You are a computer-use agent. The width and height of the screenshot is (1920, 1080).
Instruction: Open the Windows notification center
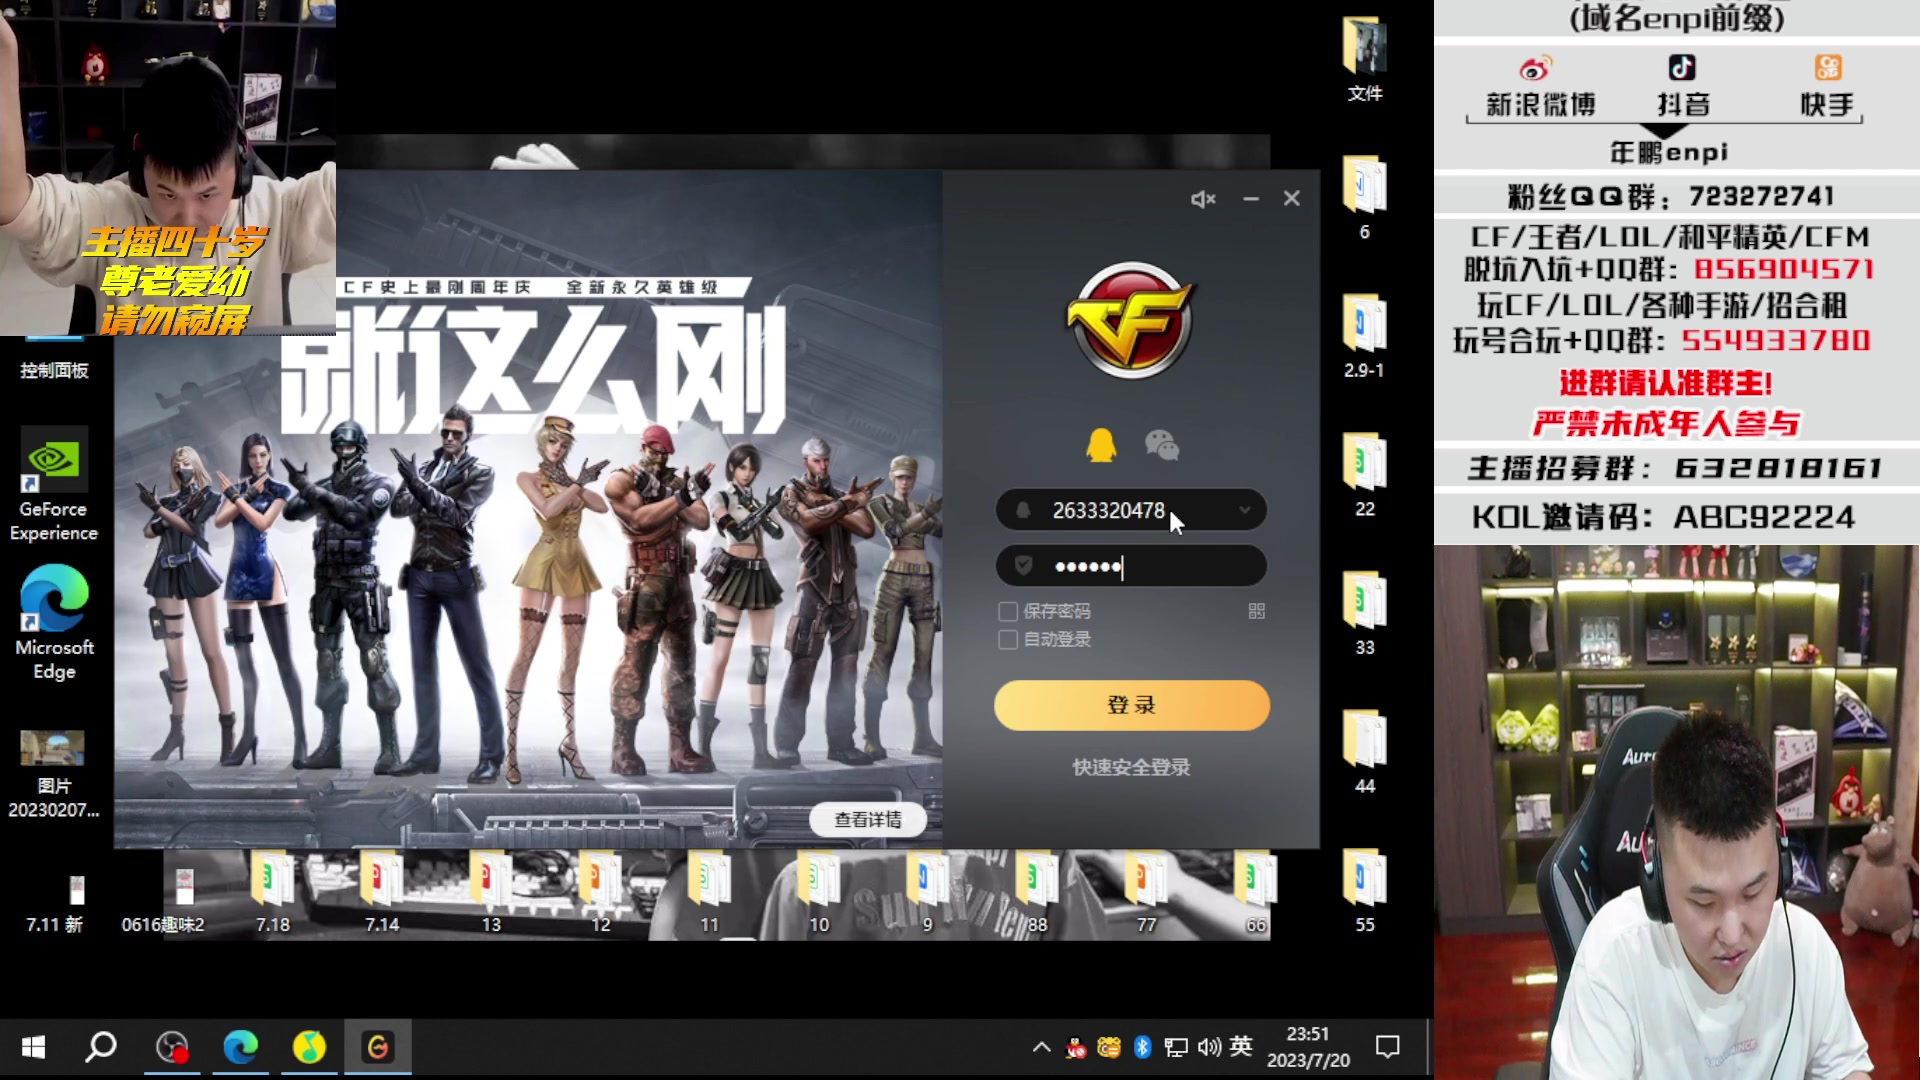coord(1388,1047)
